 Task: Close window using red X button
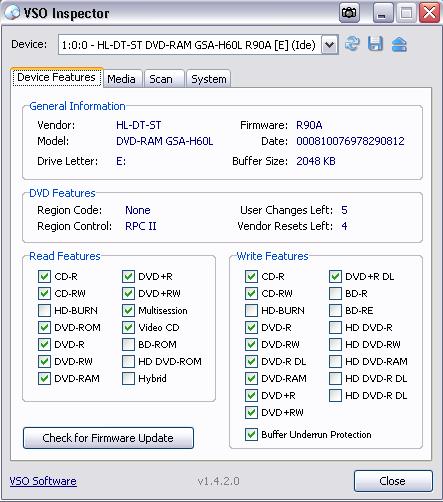point(429,13)
